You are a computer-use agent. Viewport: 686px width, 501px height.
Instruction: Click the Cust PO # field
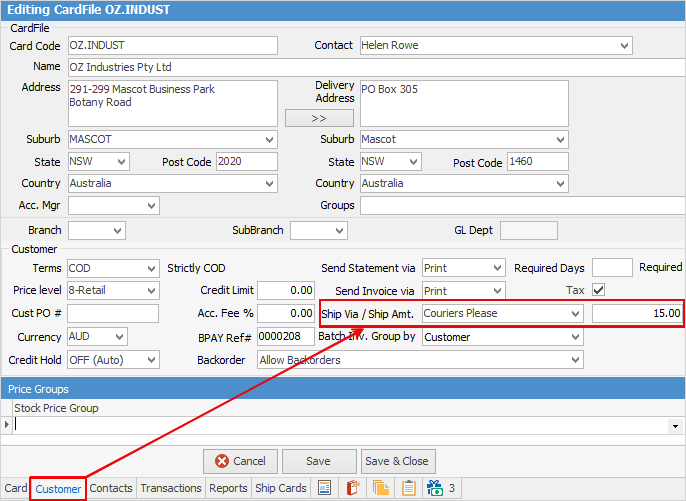pyautogui.click(x=113, y=313)
